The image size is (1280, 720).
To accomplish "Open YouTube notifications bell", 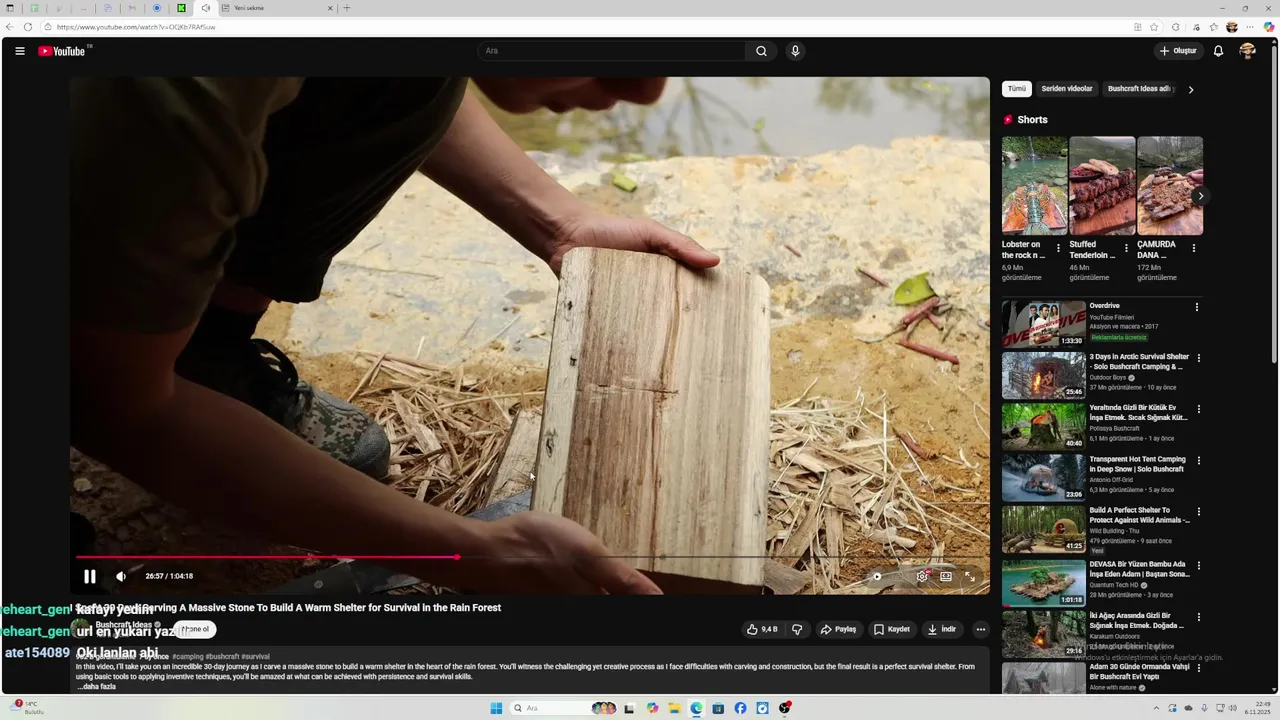I will point(1218,51).
